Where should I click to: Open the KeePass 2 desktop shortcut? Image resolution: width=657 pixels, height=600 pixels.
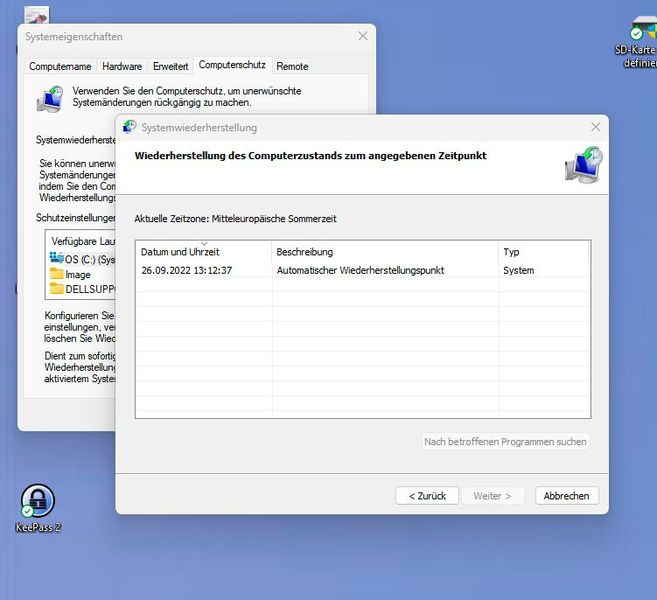pyautogui.click(x=38, y=508)
